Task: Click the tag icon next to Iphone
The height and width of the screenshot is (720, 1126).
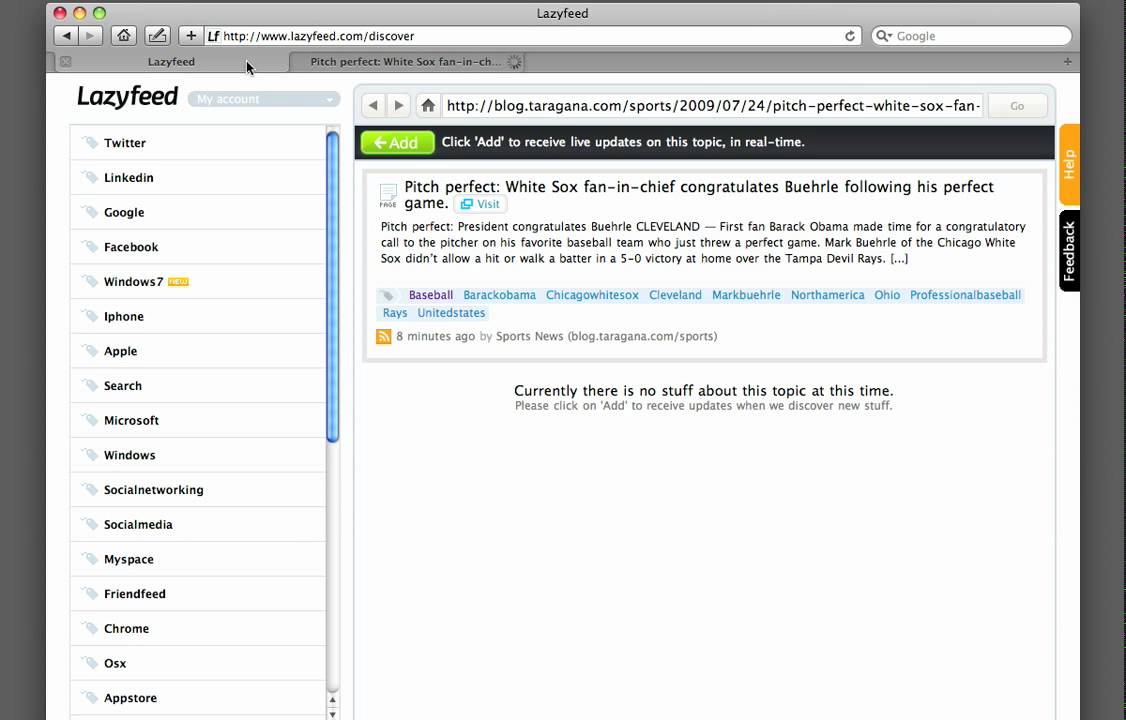Action: click(90, 316)
